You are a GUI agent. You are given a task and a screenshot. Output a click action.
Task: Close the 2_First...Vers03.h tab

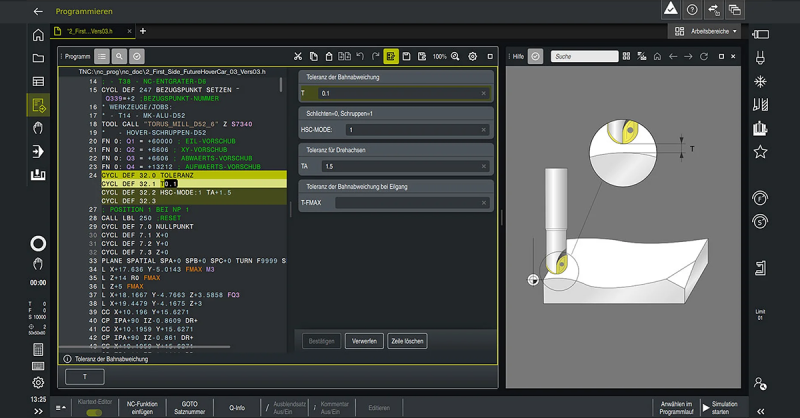pos(129,31)
